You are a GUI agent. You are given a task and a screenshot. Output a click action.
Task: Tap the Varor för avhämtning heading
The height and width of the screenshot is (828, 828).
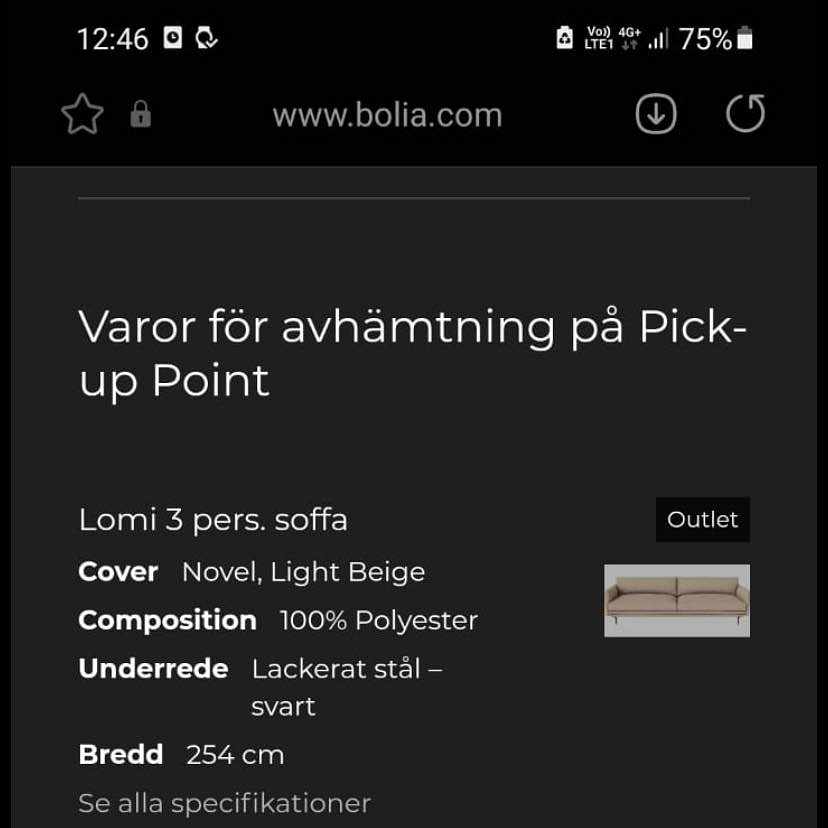412,353
